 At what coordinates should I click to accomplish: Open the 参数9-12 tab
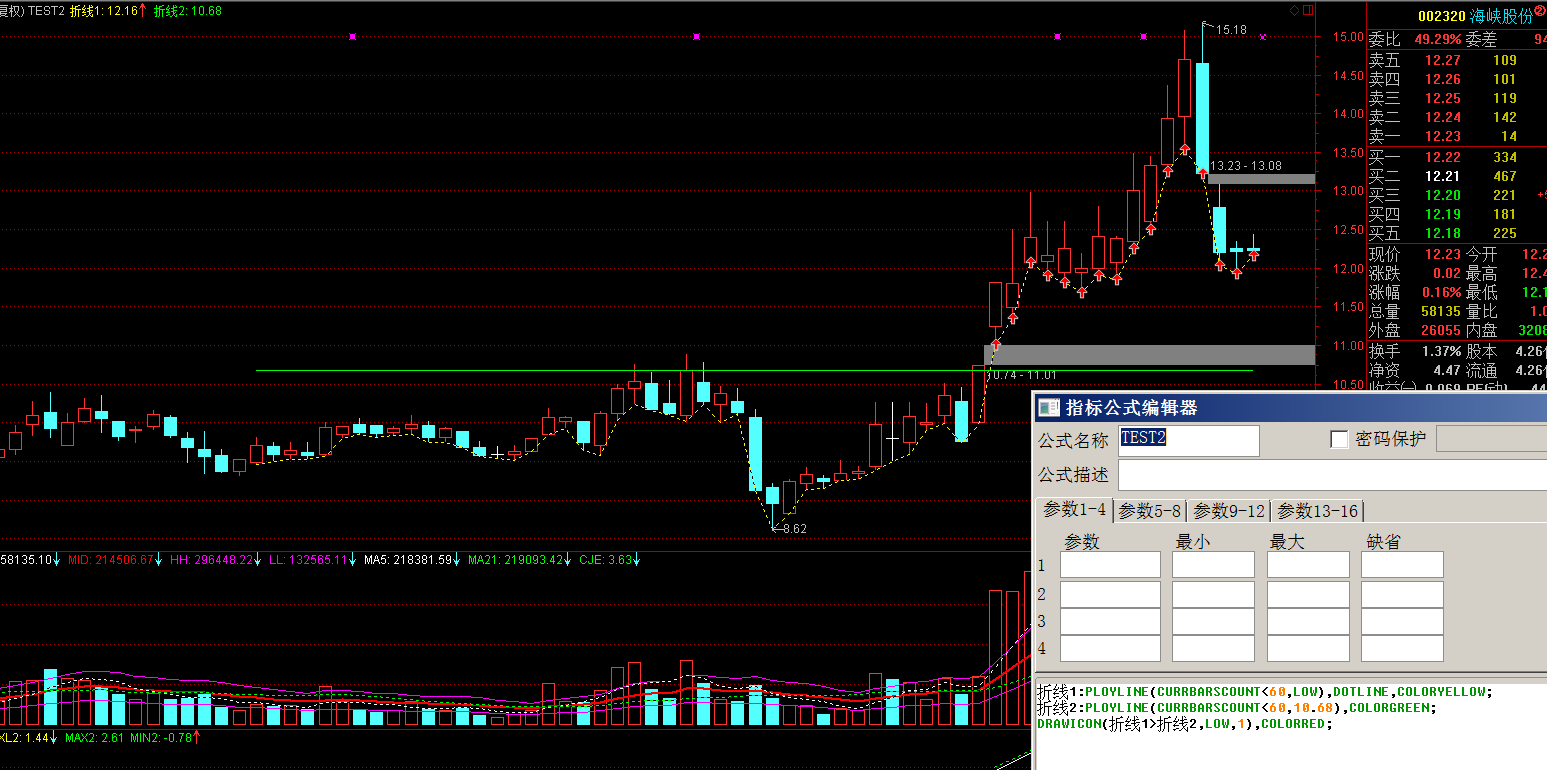pos(1229,511)
